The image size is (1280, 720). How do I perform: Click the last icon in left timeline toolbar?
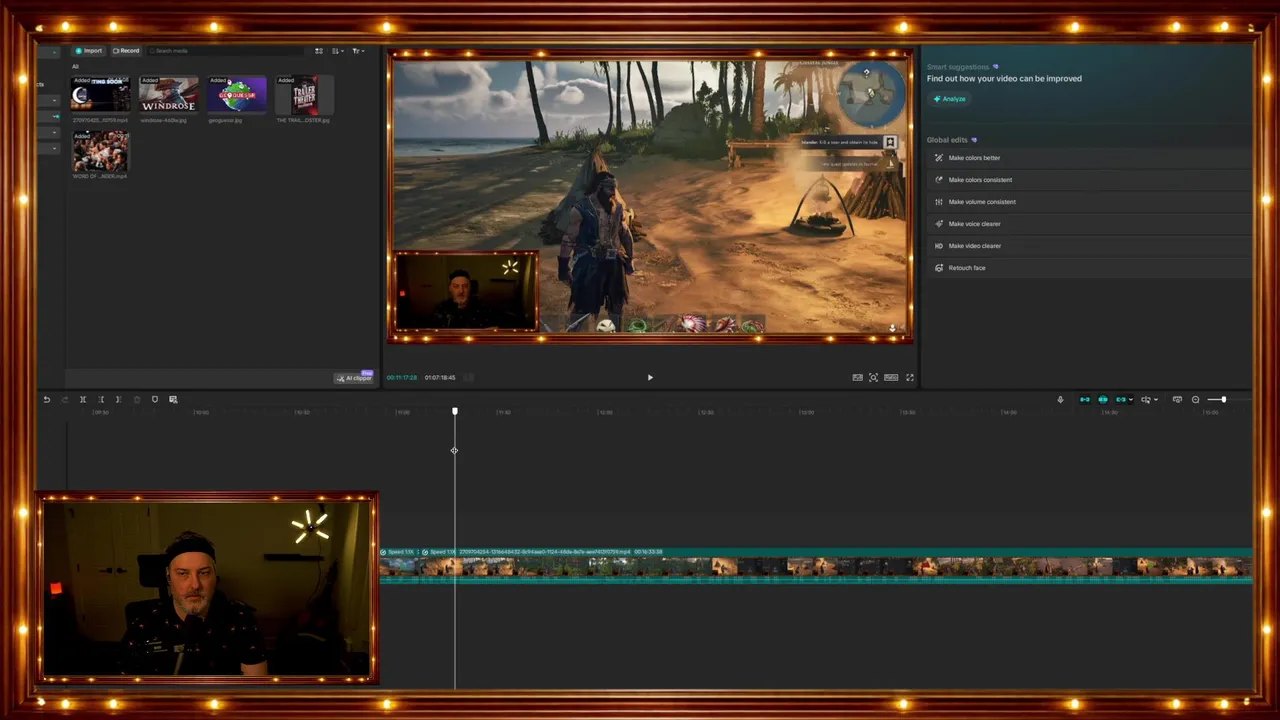pos(173,400)
